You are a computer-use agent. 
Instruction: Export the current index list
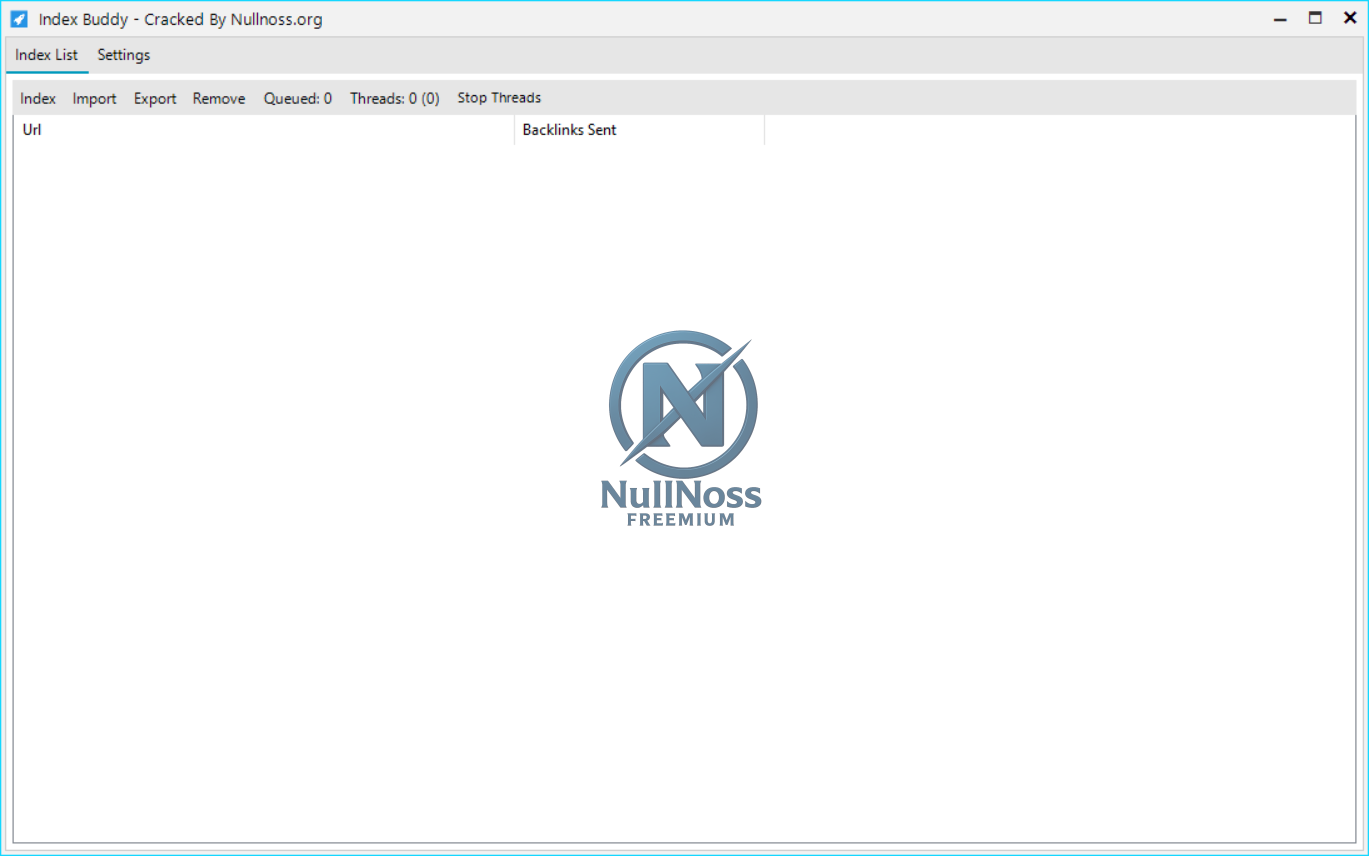coord(155,97)
